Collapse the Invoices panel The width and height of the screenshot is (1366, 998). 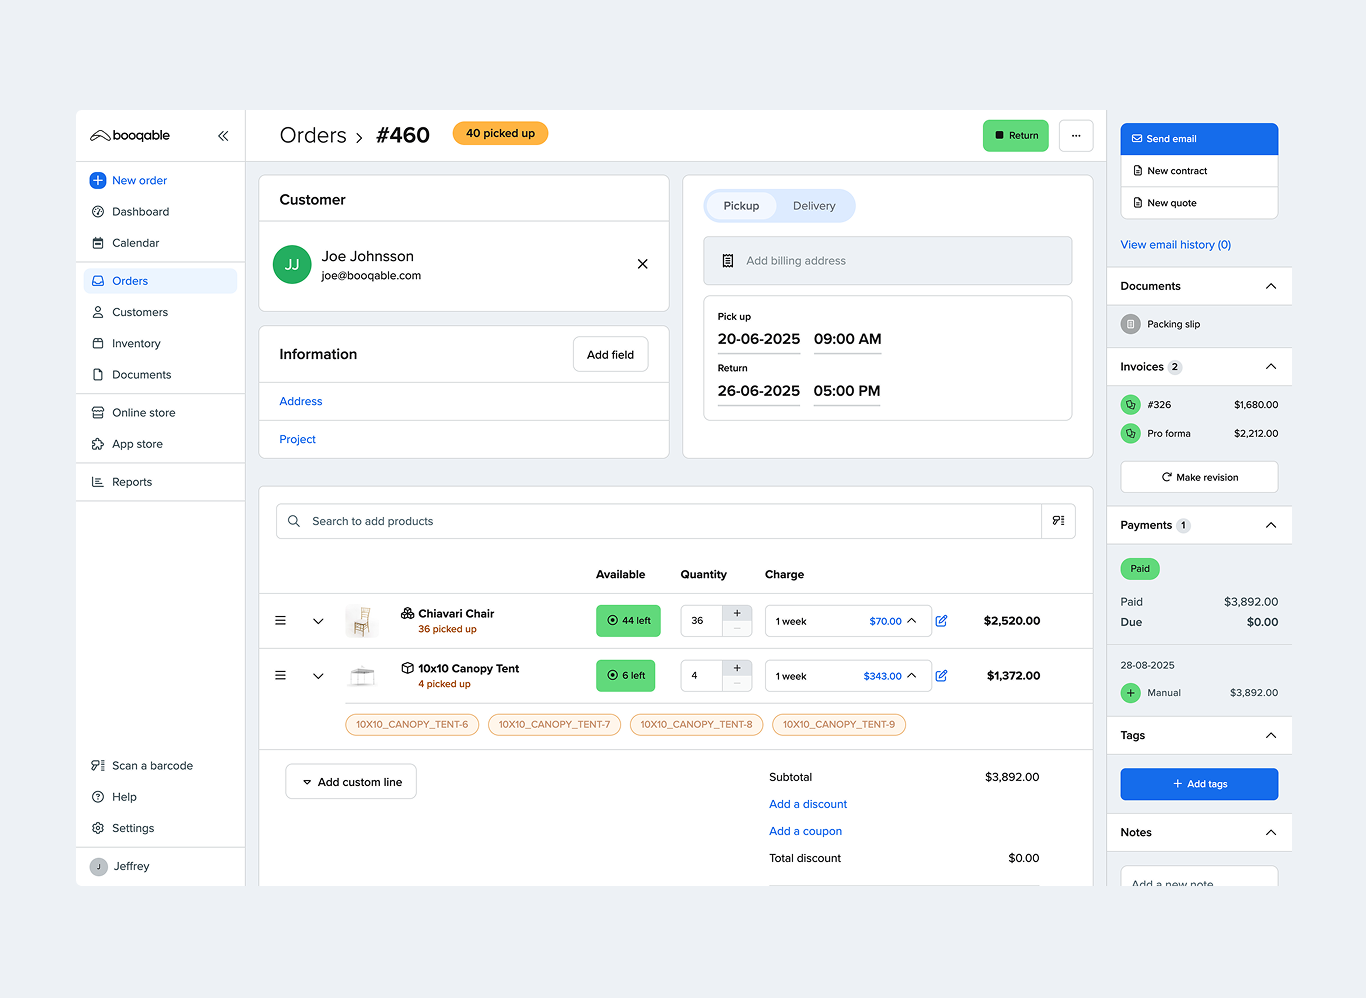(1271, 366)
